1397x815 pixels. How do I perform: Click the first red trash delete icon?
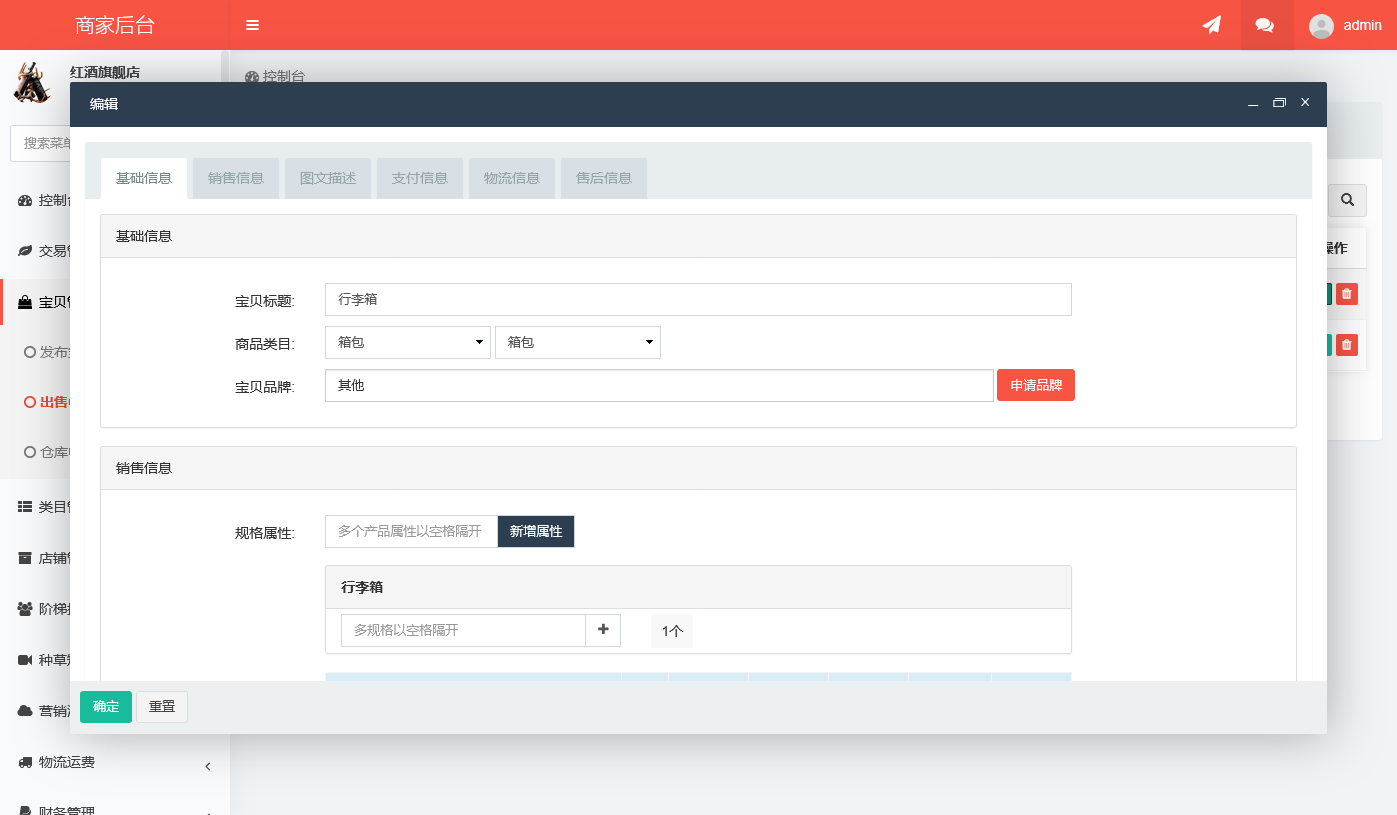pos(1347,294)
